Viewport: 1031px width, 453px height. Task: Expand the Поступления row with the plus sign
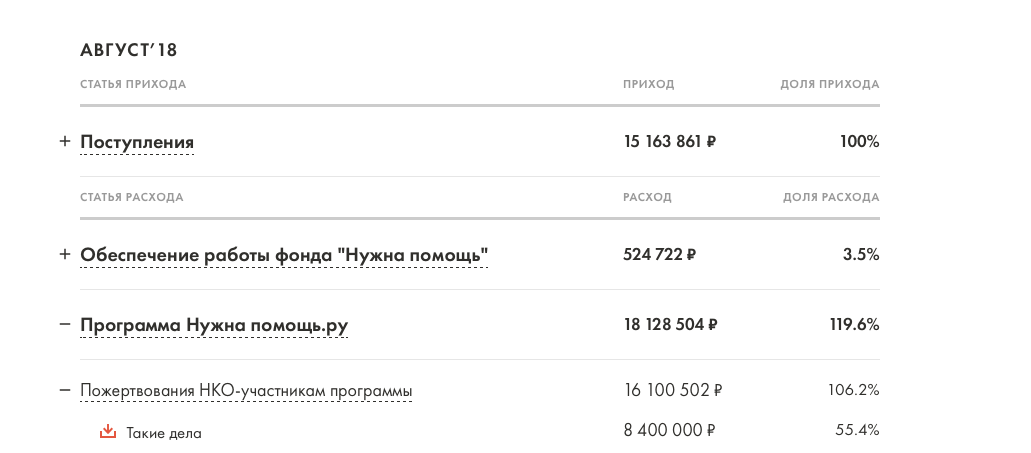pos(65,142)
